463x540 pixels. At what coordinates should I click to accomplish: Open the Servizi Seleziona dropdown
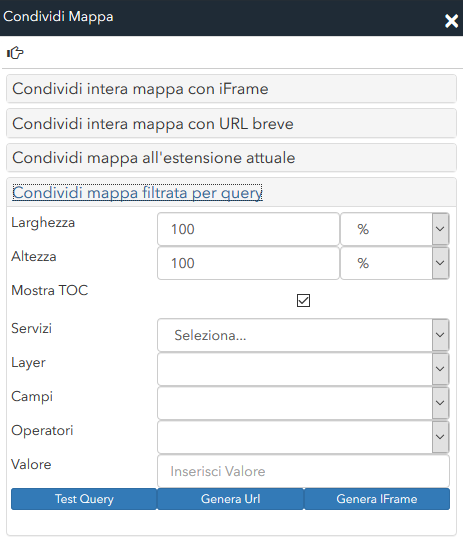pyautogui.click(x=303, y=335)
